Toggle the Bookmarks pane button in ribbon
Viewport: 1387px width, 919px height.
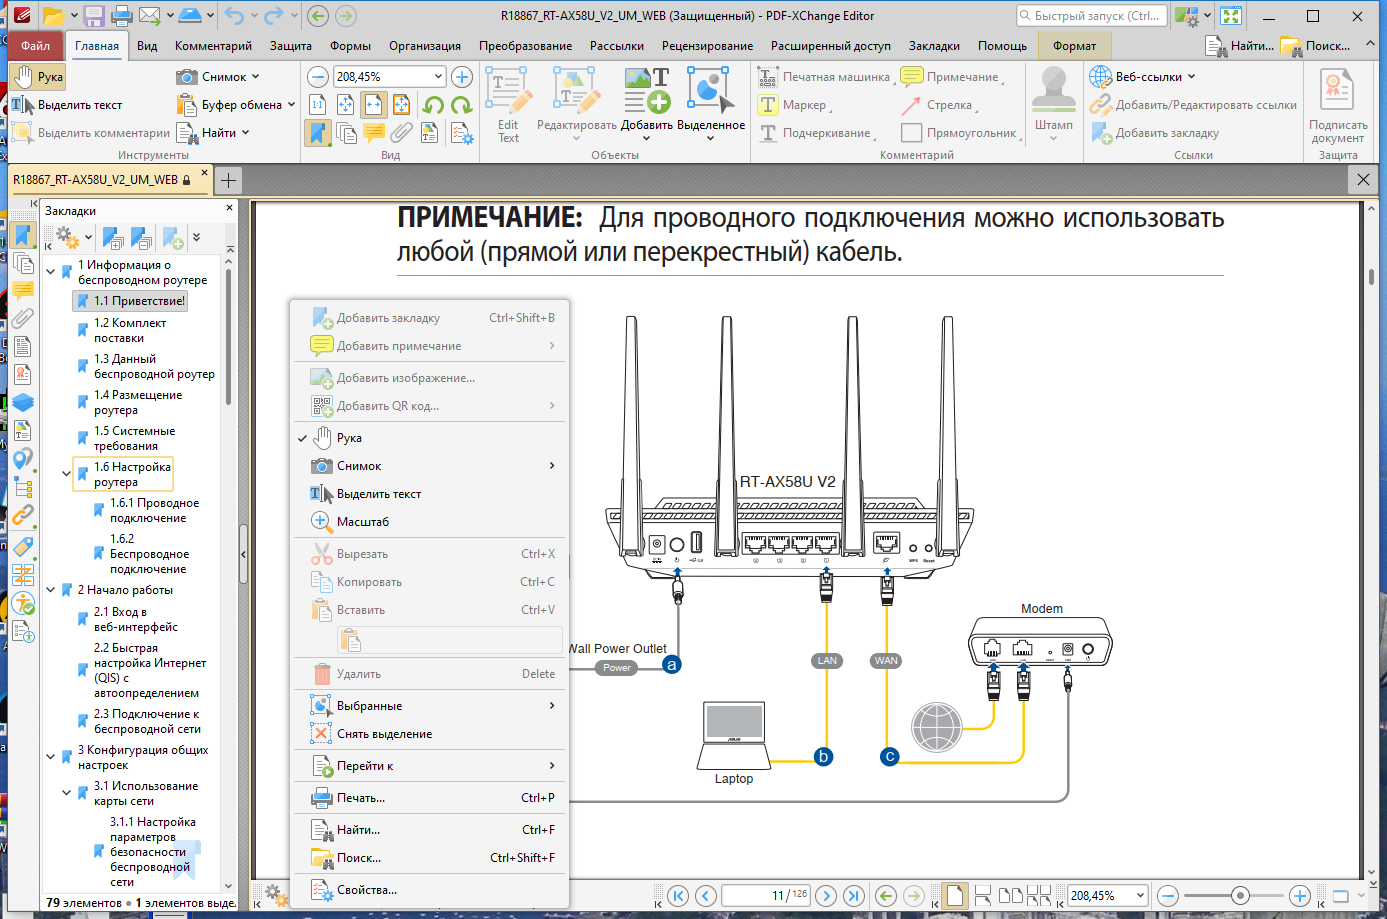click(317, 133)
